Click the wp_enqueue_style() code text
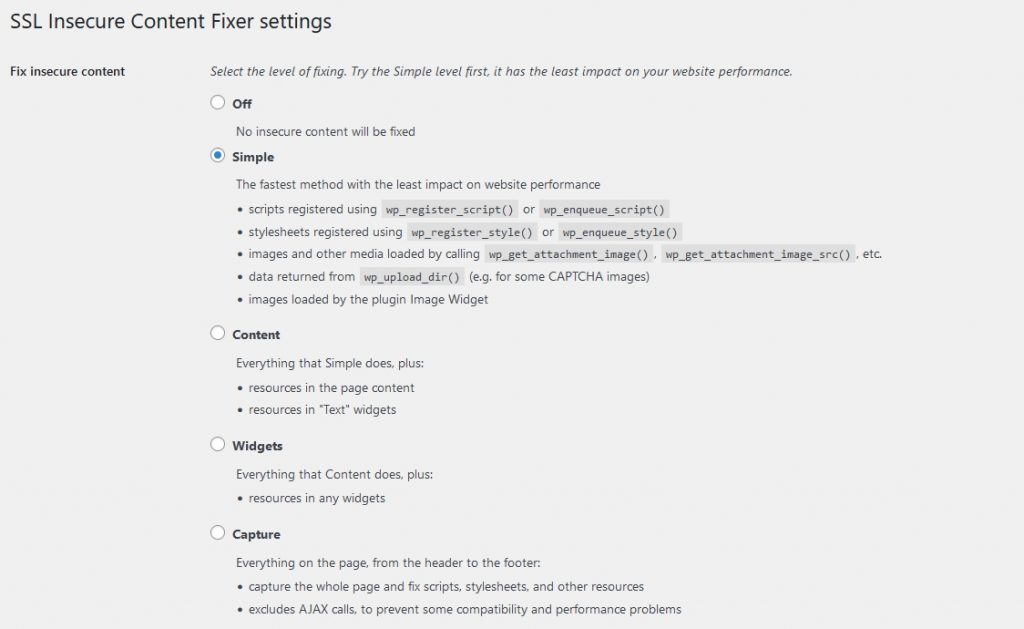 click(620, 232)
